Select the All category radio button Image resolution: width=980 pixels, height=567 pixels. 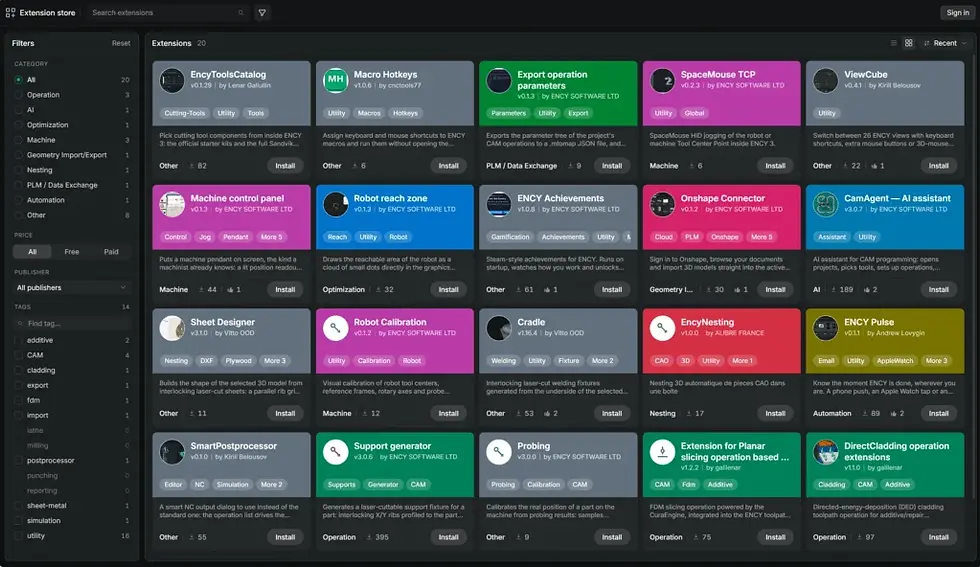[19, 80]
